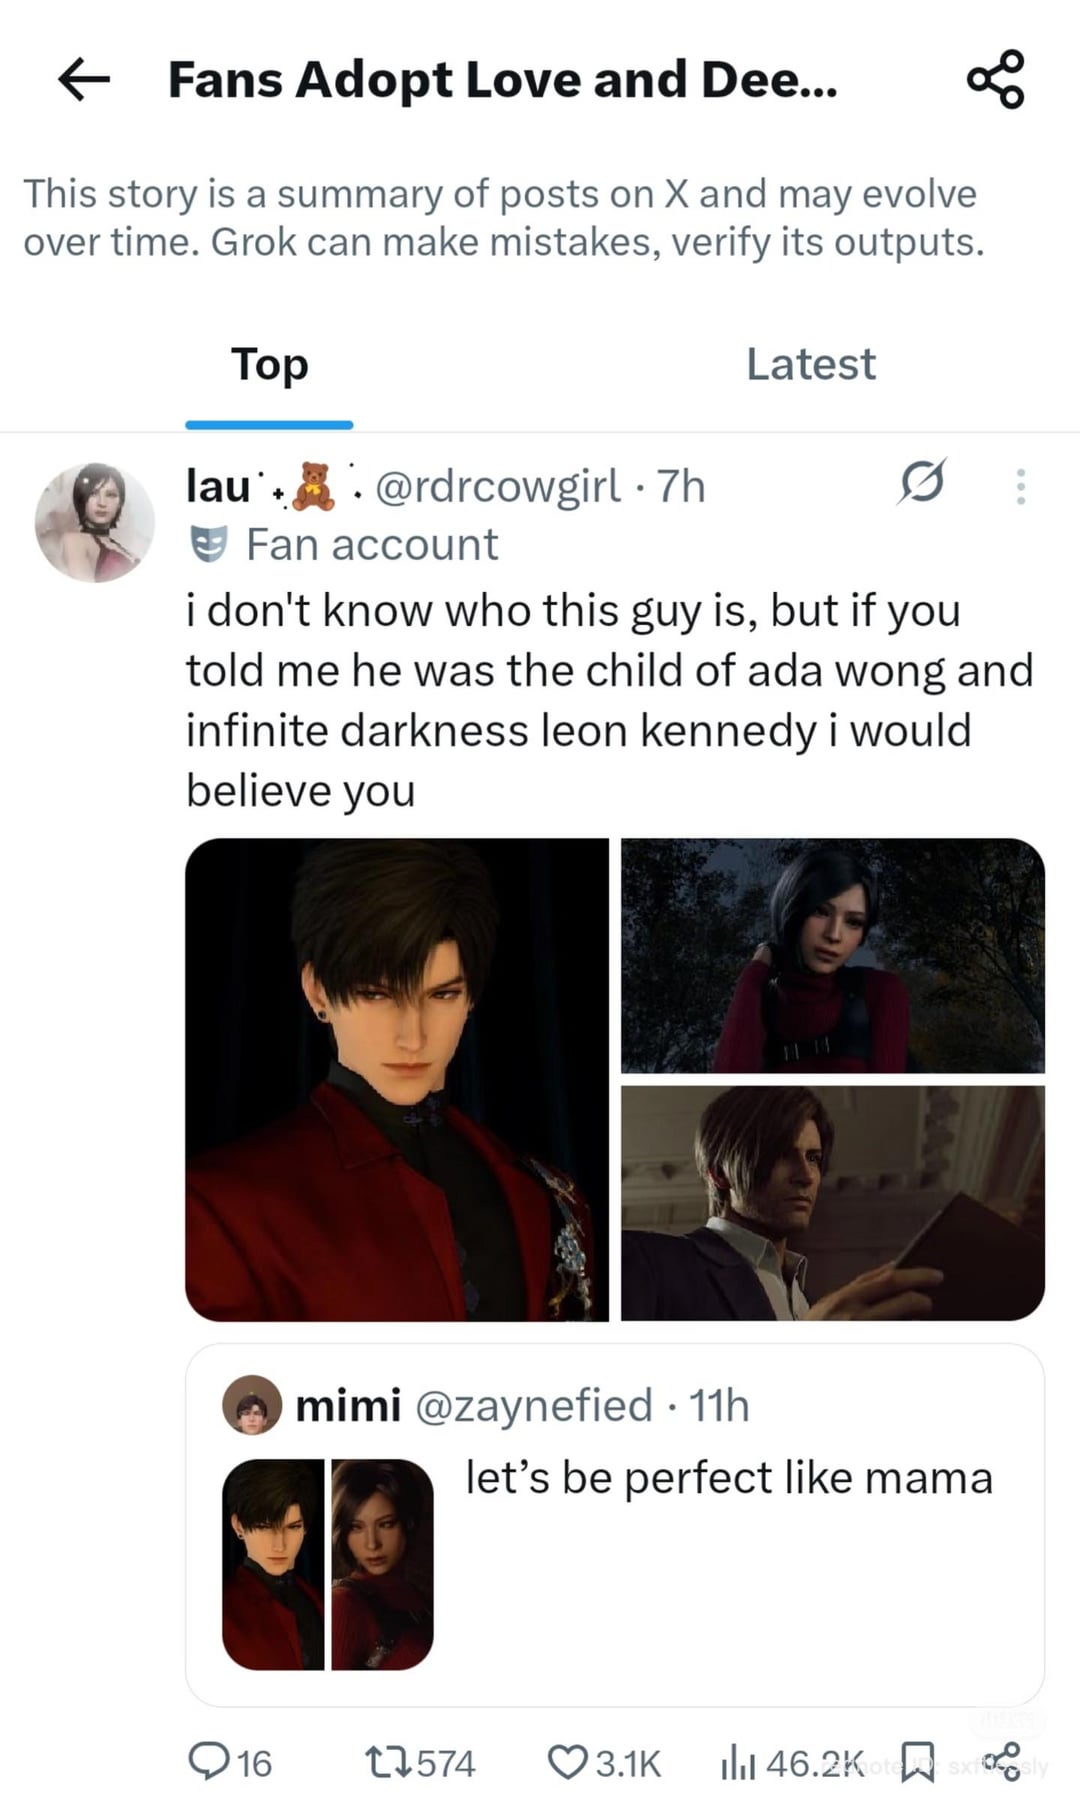The width and height of the screenshot is (1080, 1804).
Task: Open the large red-jacket character image
Action: click(397, 1080)
